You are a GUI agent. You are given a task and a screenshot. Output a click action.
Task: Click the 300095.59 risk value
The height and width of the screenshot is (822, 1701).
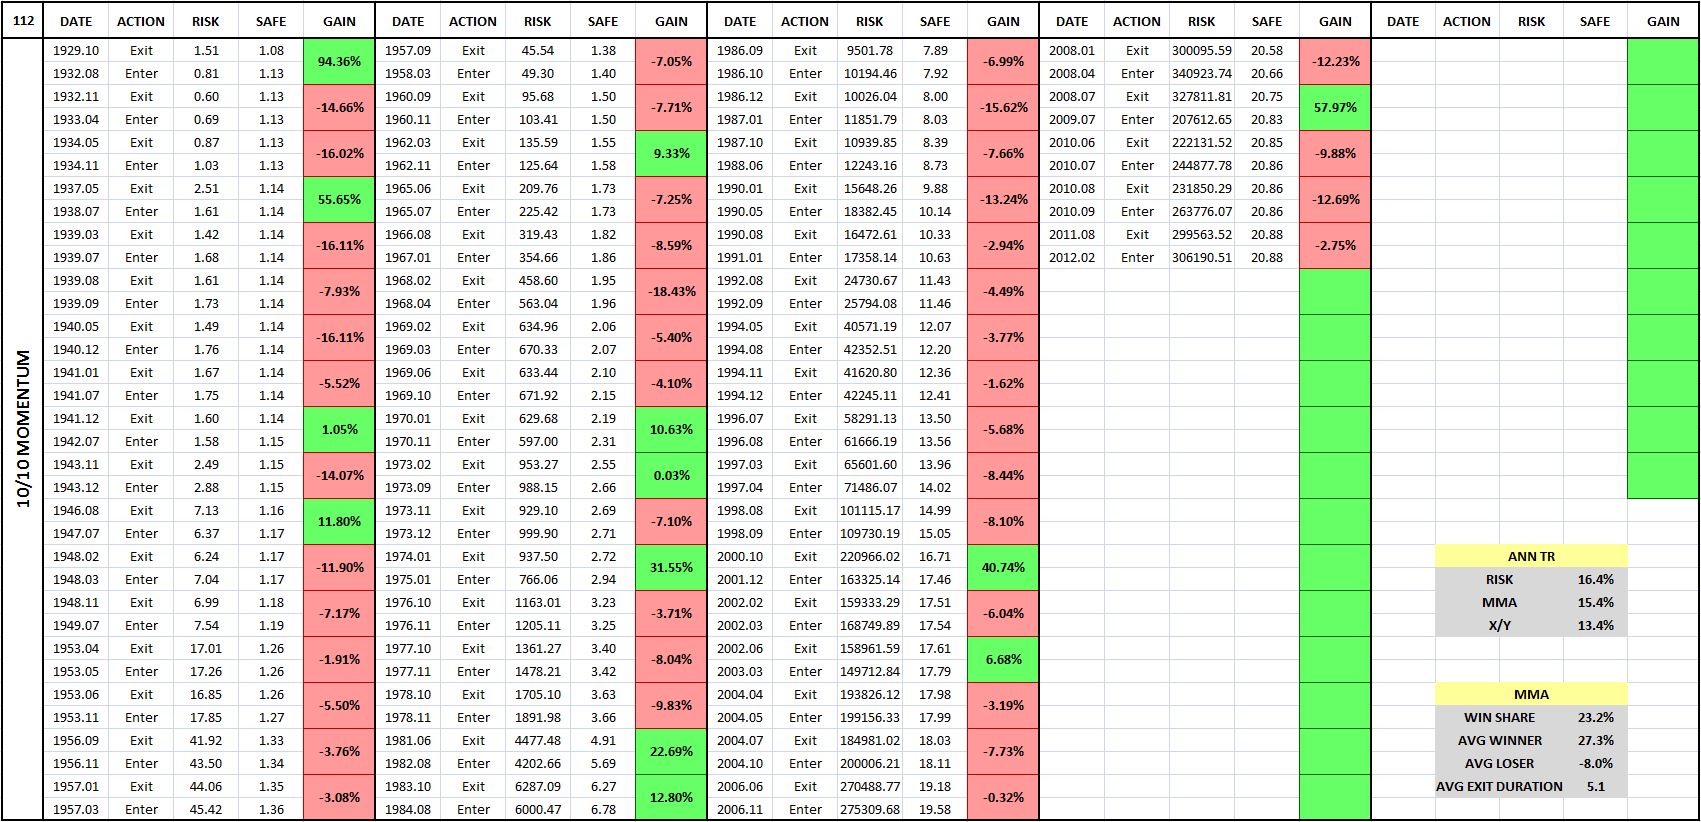point(1202,50)
